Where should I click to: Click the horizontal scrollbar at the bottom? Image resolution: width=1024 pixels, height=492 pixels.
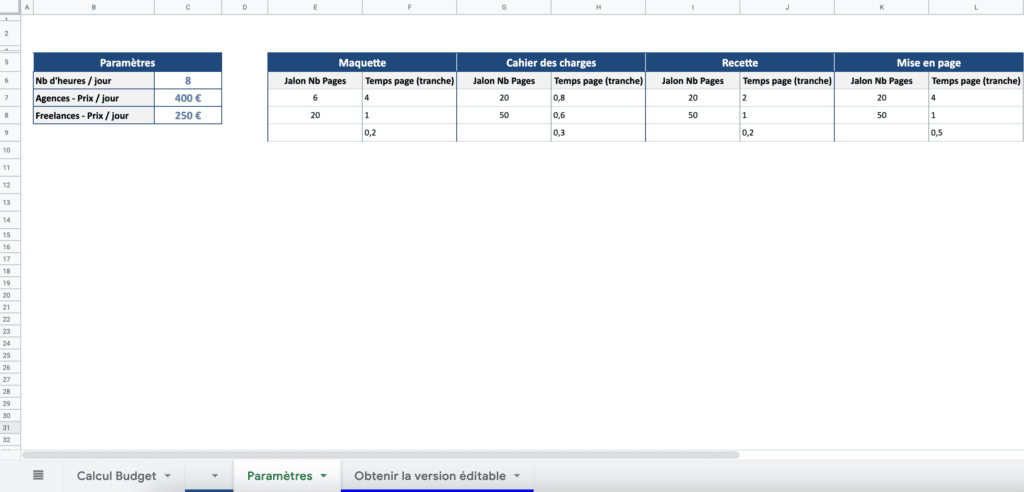pyautogui.click(x=380, y=454)
